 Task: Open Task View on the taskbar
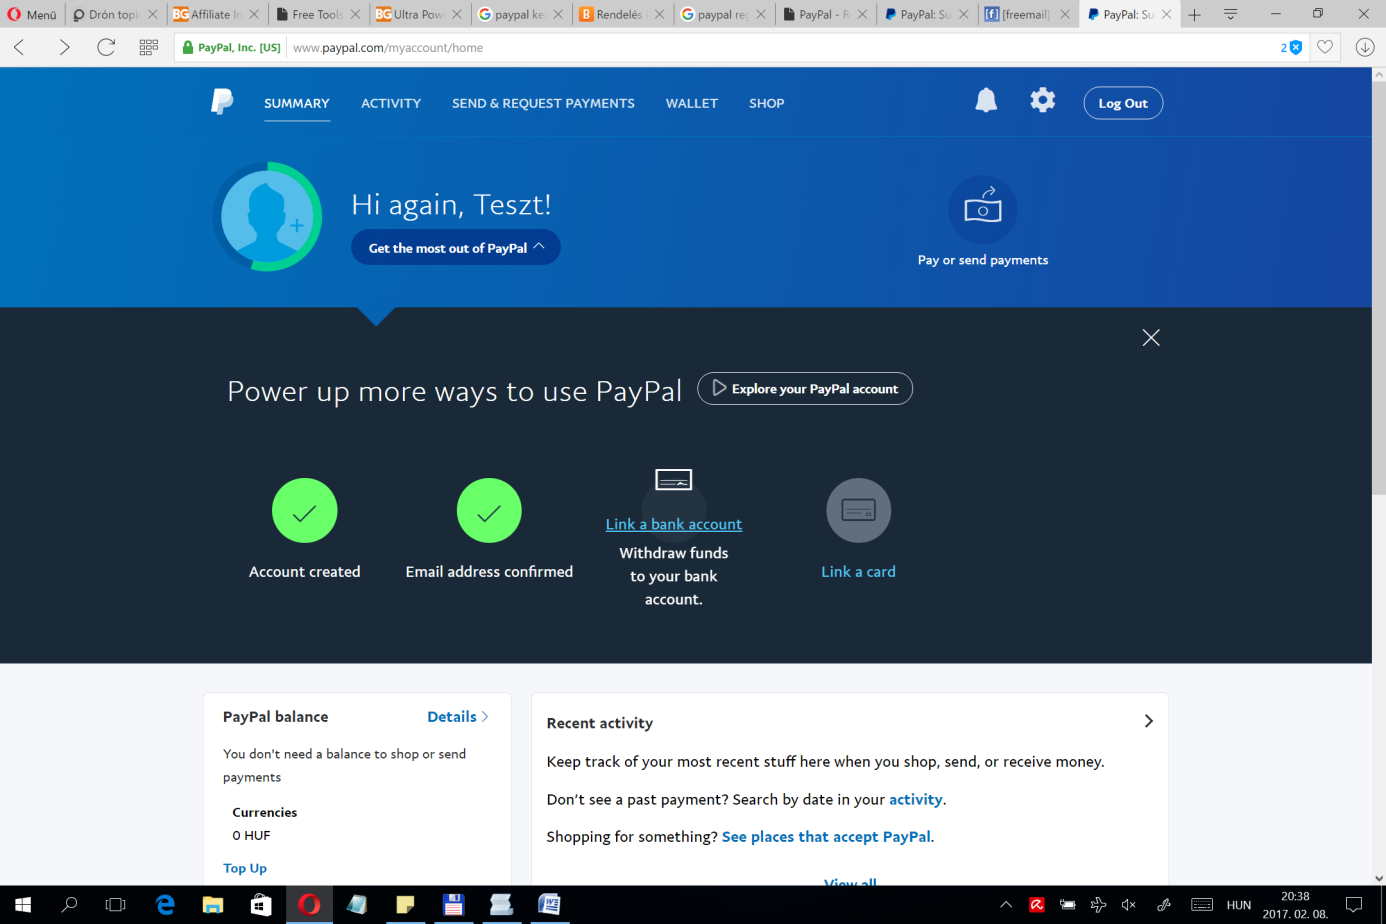(x=116, y=905)
